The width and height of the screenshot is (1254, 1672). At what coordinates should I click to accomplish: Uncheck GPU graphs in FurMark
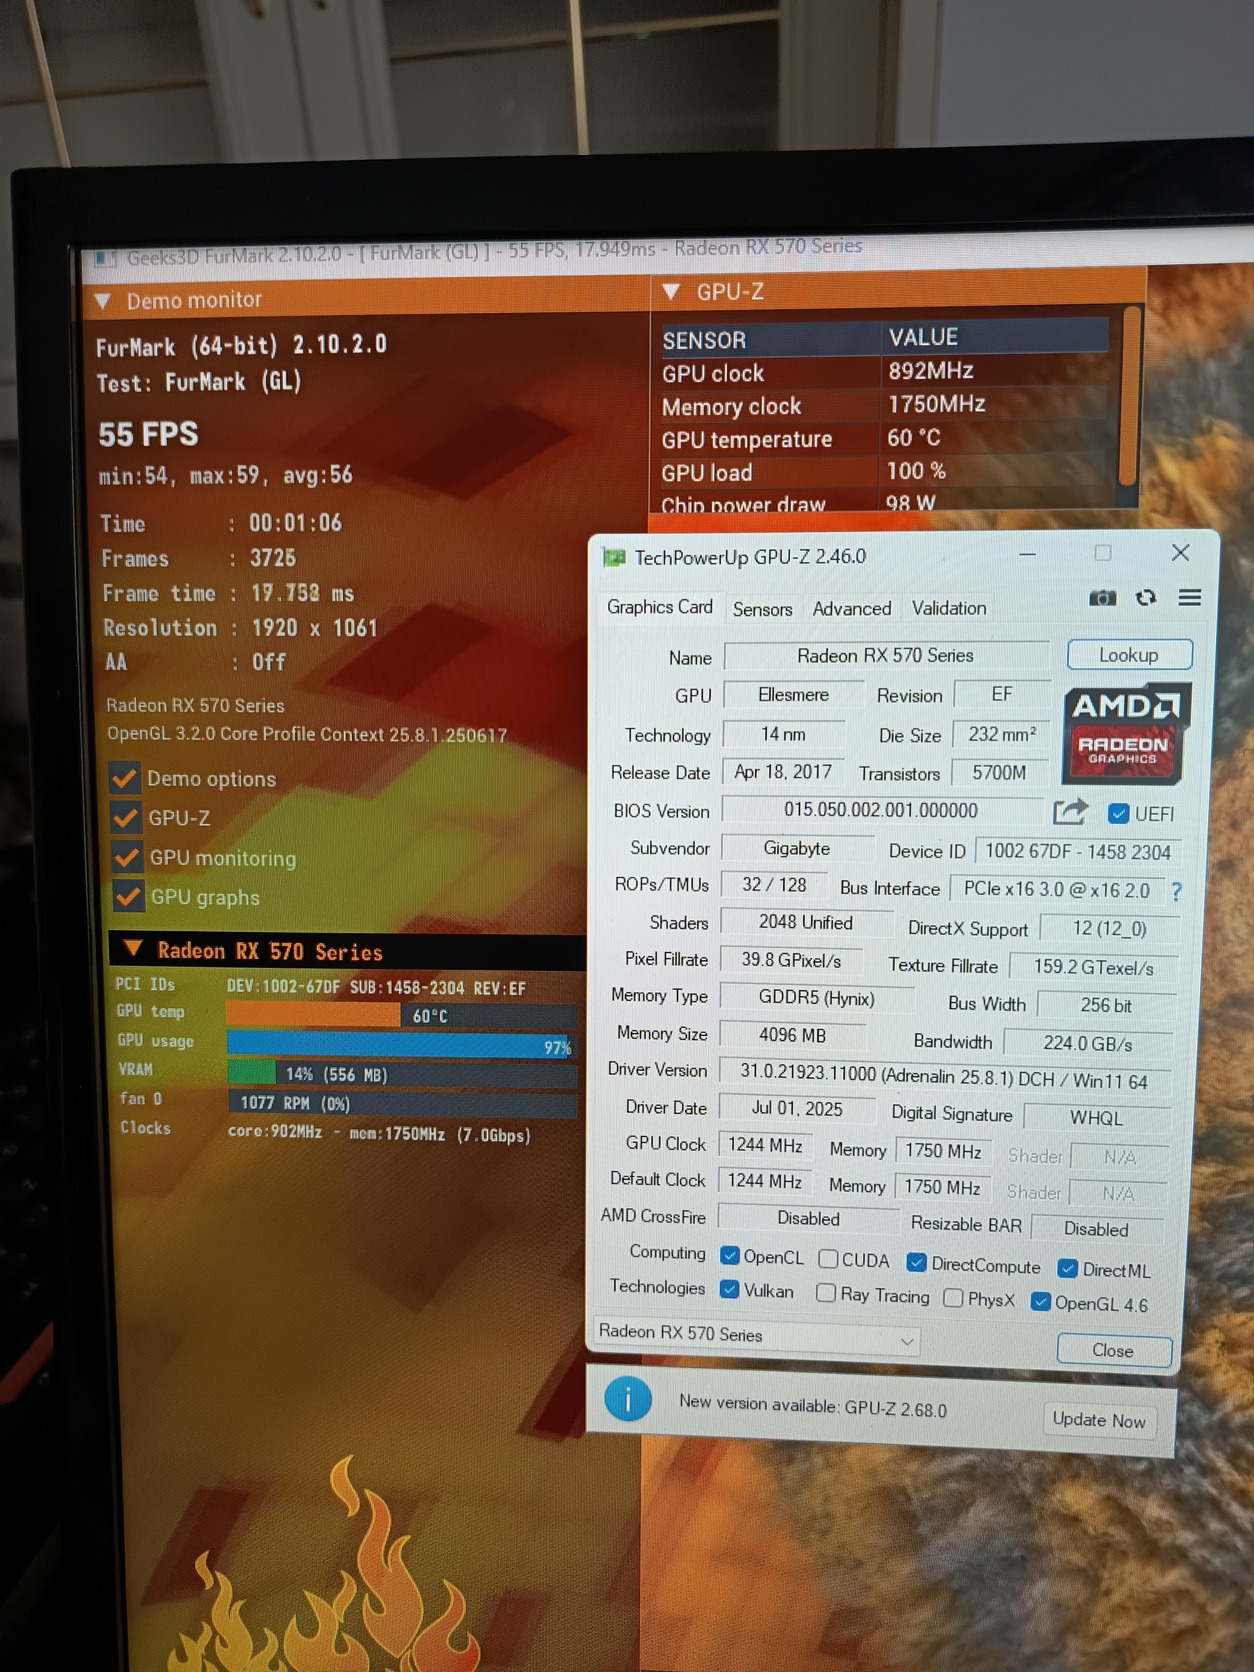[x=128, y=896]
